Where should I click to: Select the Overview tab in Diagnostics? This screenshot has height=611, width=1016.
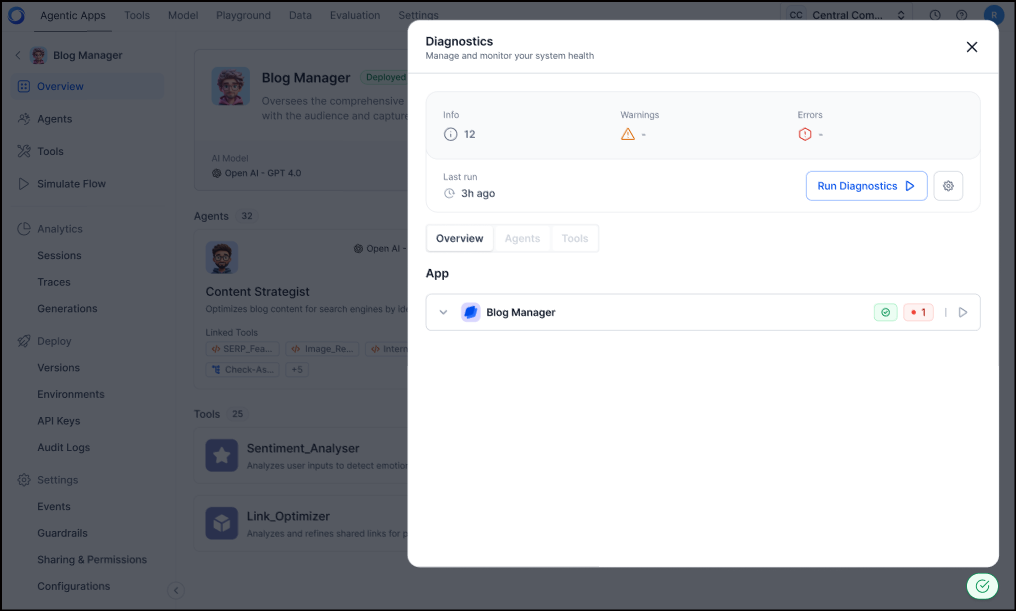coord(460,238)
